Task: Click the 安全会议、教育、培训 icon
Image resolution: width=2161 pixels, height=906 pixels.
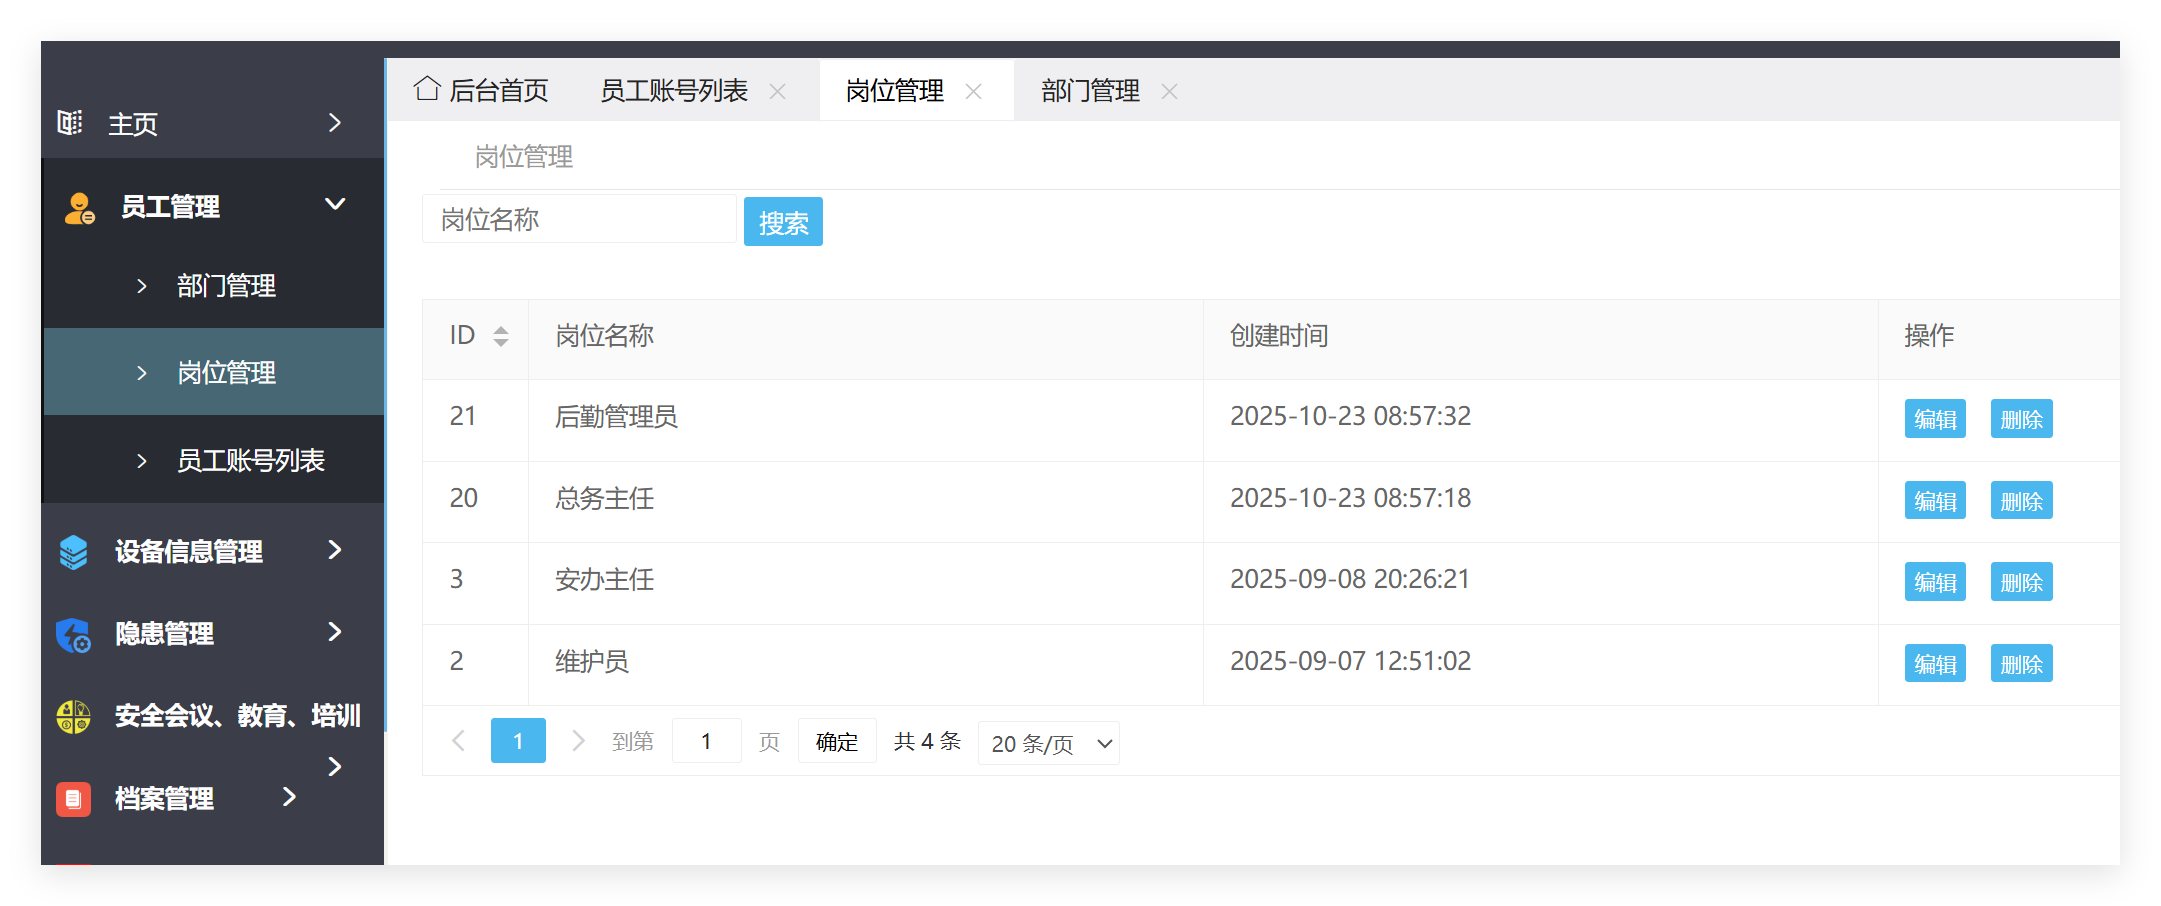Action: click(x=71, y=716)
